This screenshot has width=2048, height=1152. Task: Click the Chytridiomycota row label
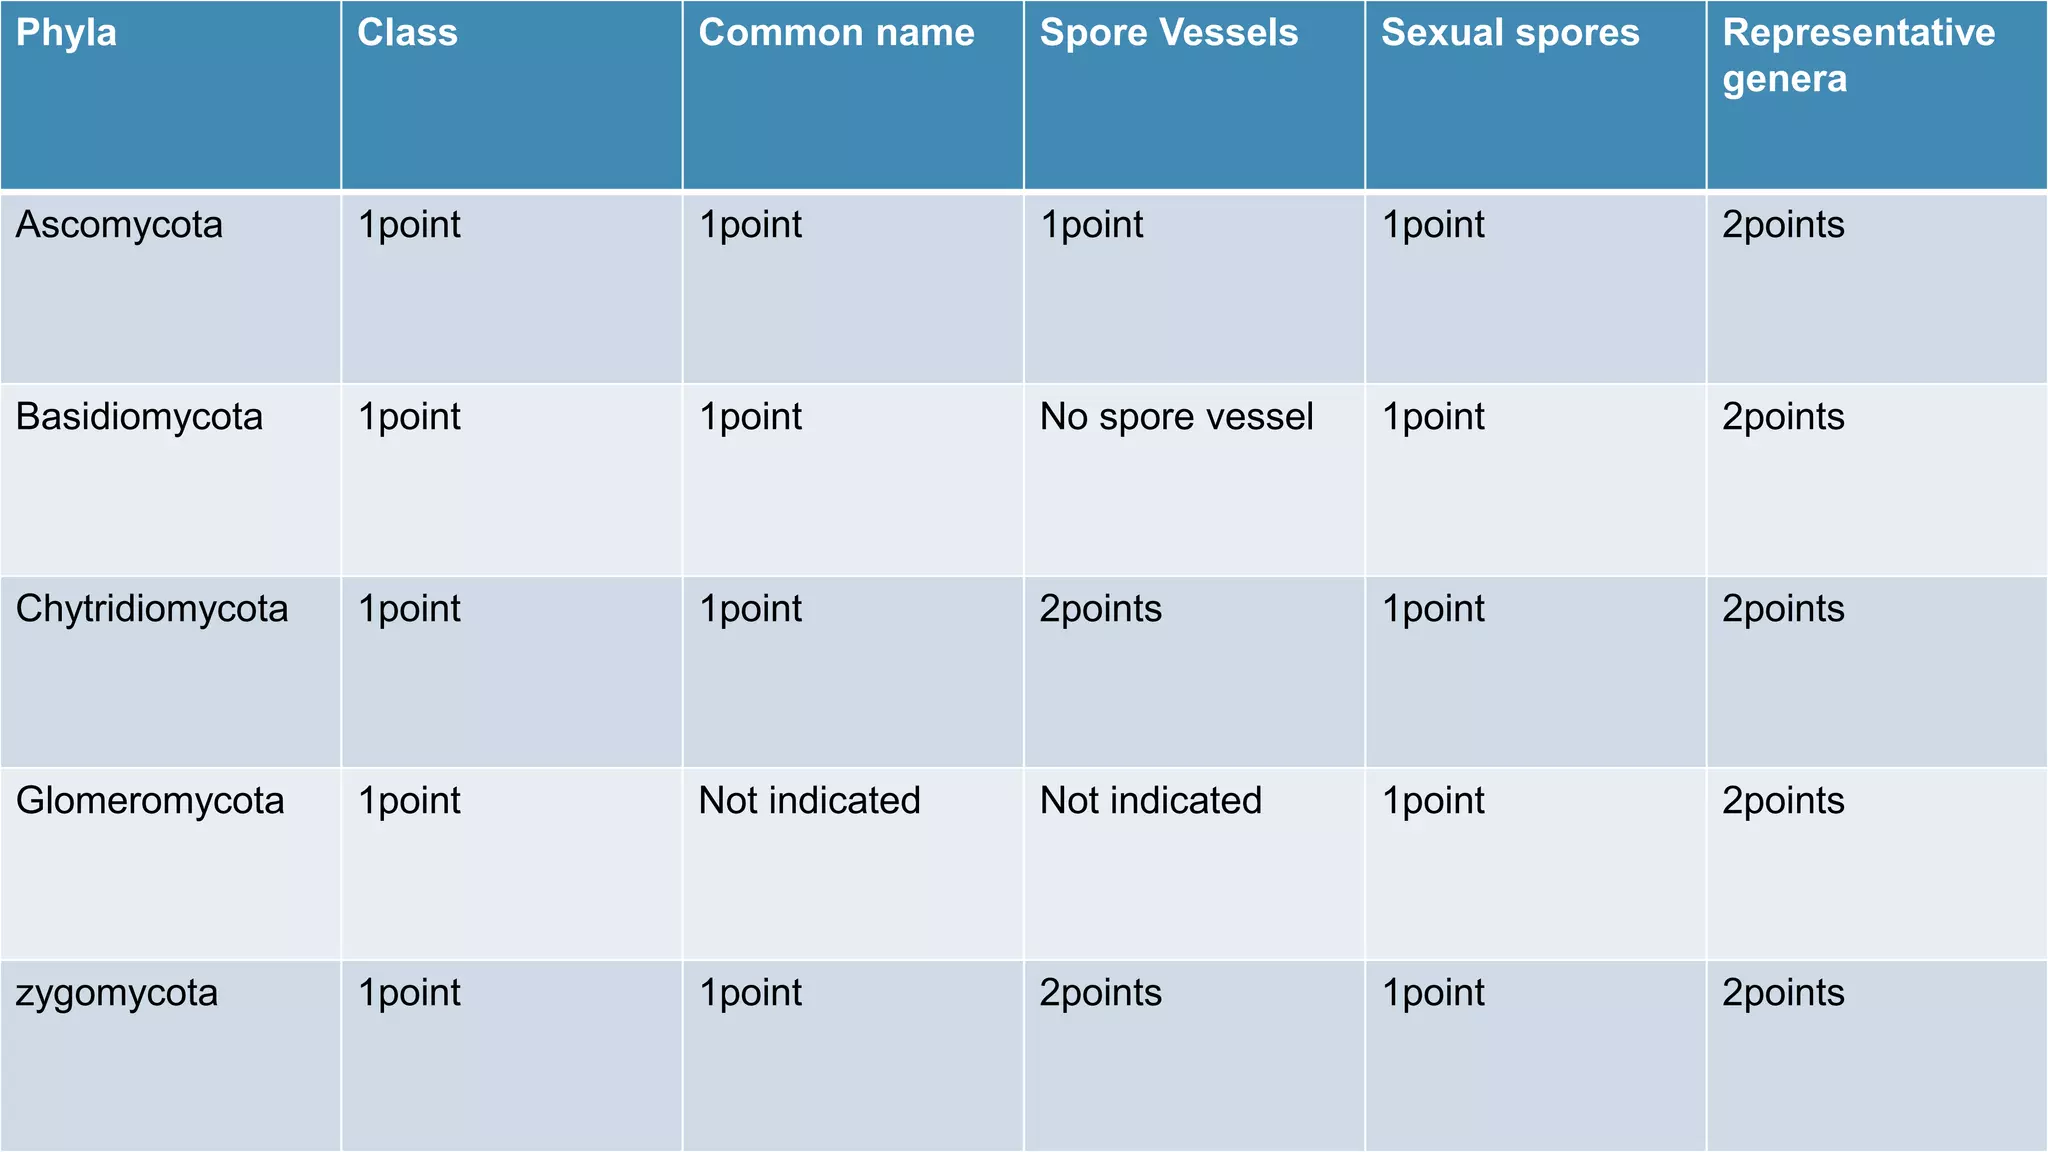[152, 609]
